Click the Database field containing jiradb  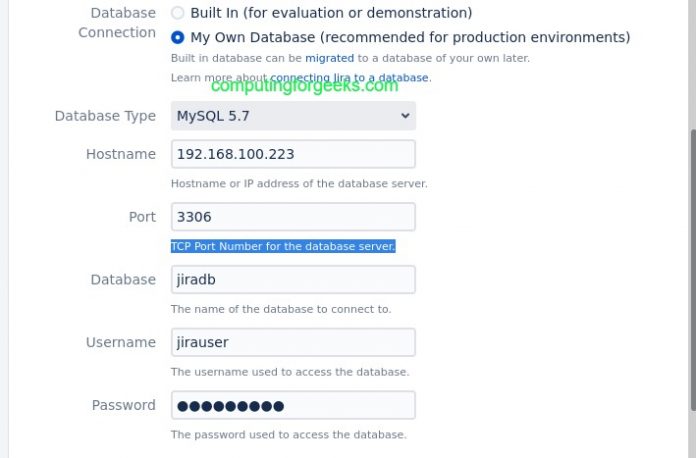click(293, 280)
